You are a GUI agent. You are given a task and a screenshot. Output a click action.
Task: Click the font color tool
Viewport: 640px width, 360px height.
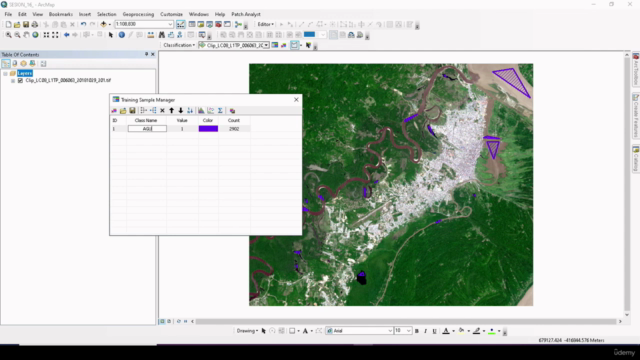click(446, 331)
